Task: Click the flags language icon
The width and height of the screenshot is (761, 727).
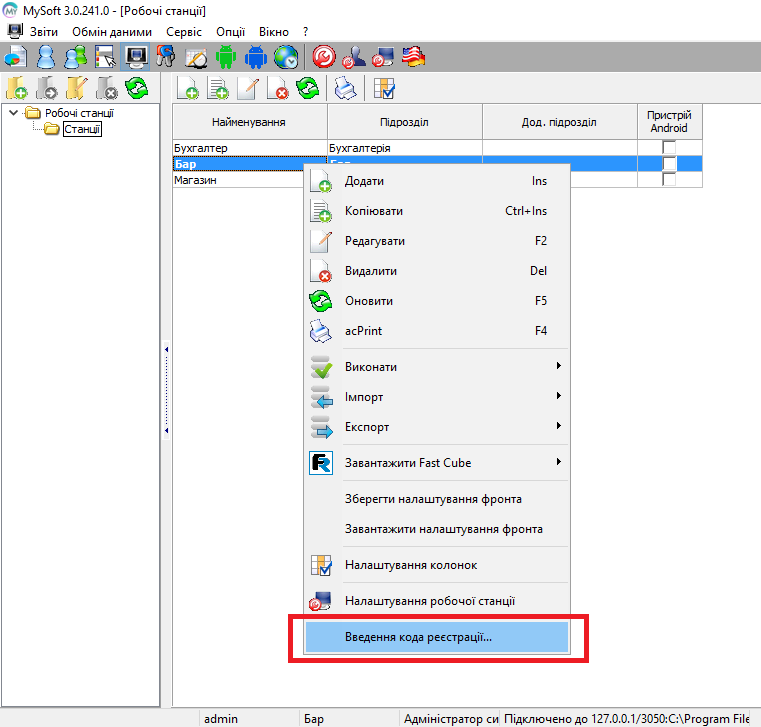Action: coord(414,57)
